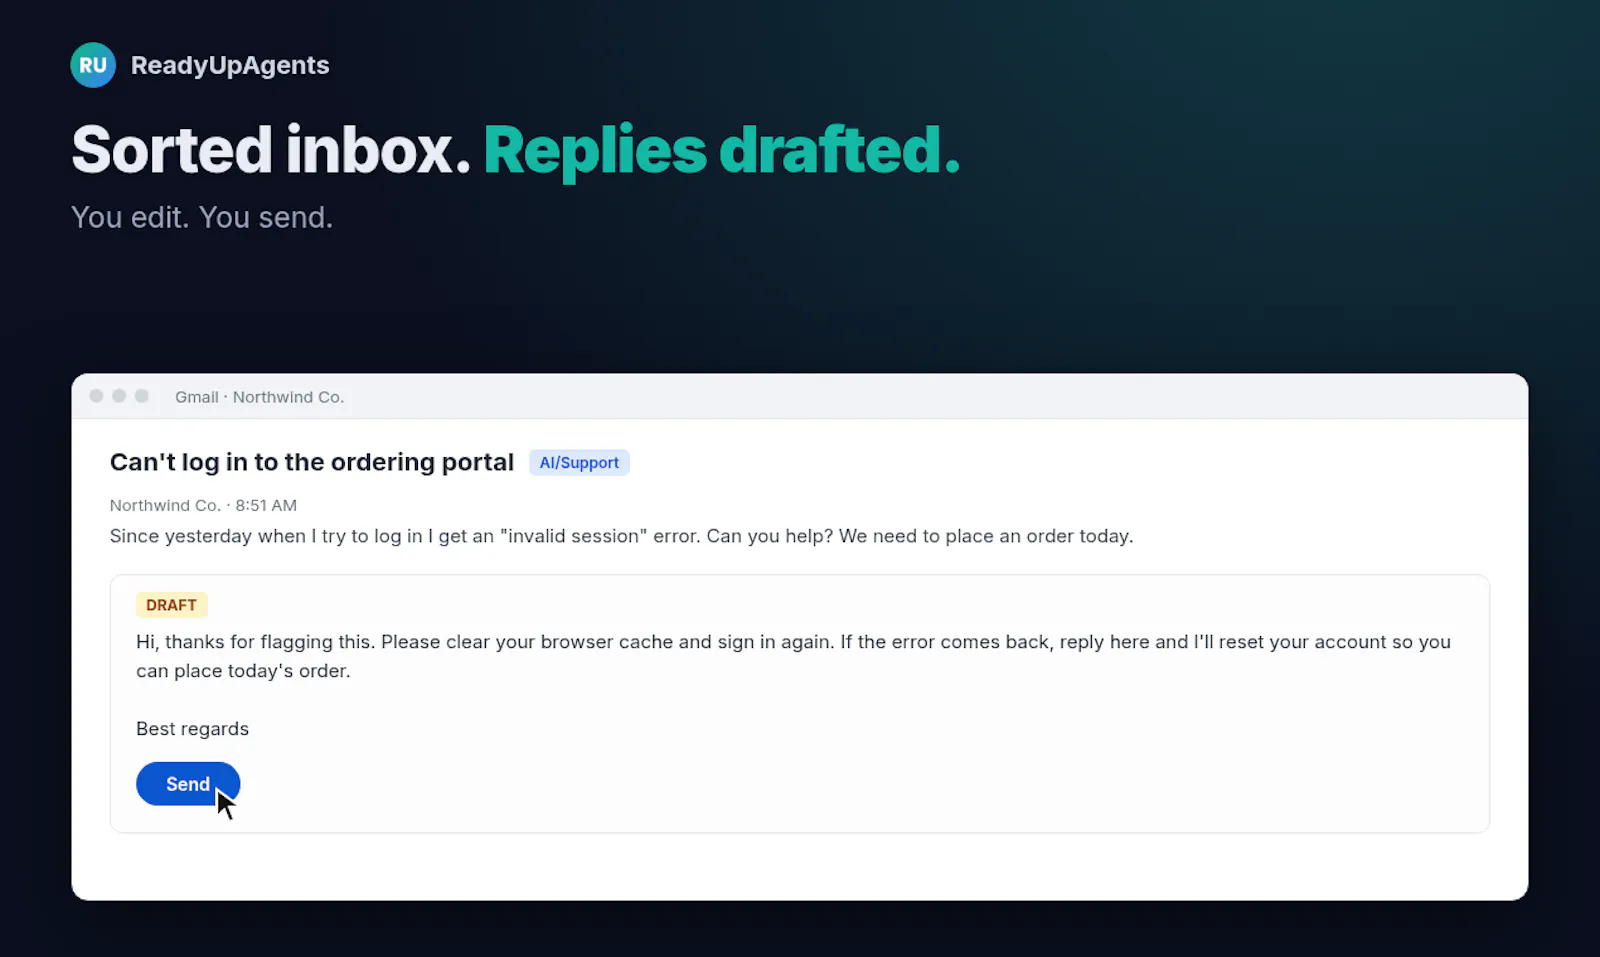Click the RU logo icon
1600x957 pixels.
click(93, 65)
